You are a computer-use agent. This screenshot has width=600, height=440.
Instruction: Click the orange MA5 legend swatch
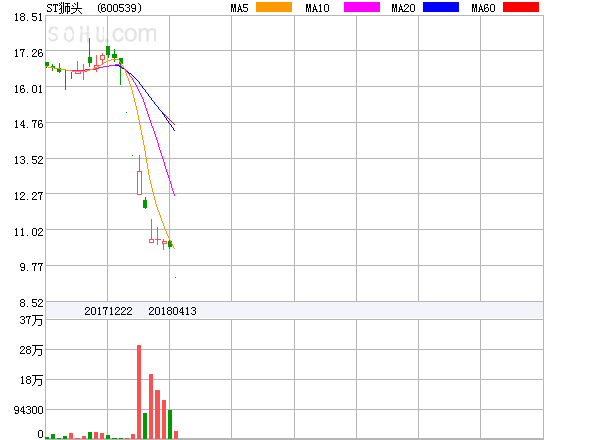[274, 7]
